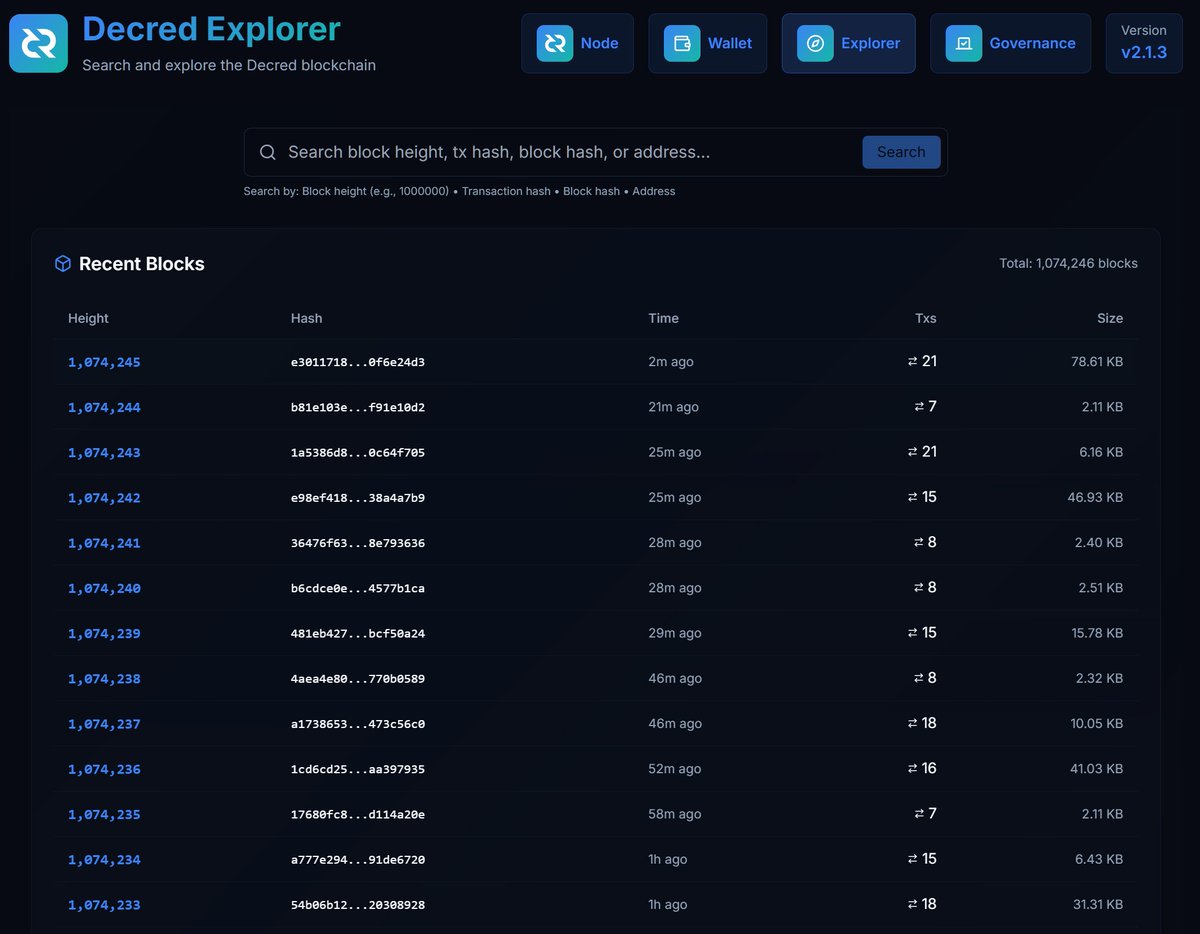1200x934 pixels.
Task: Click the 46.93 KB size value
Action: click(1096, 498)
